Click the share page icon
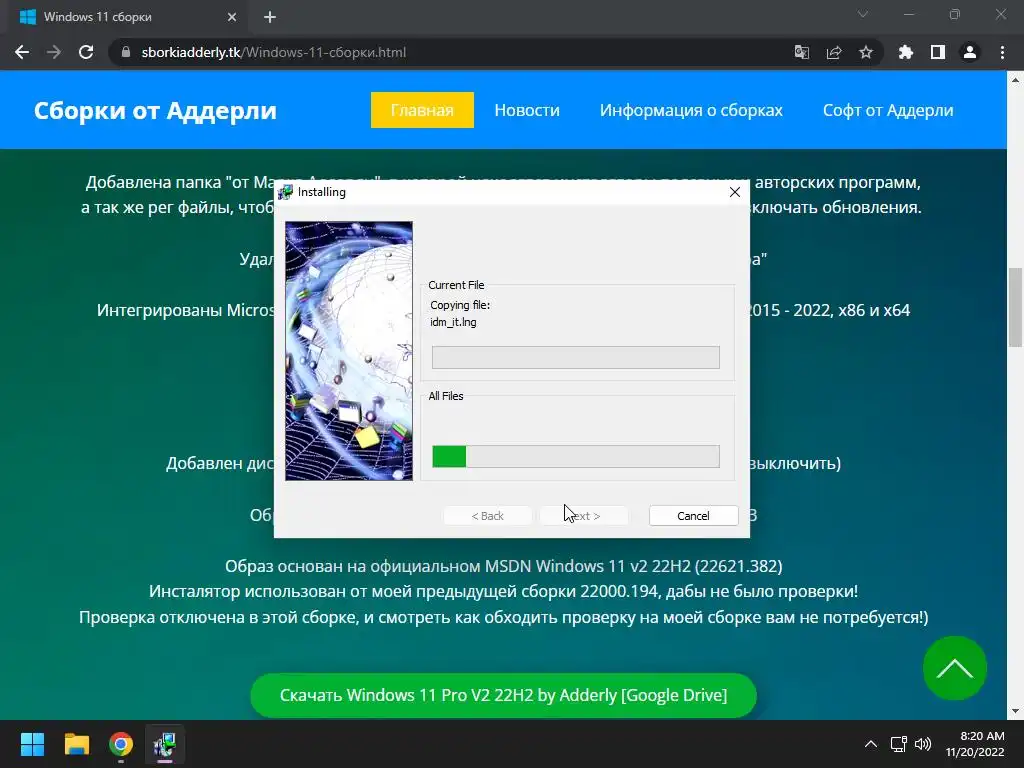Viewport: 1024px width, 768px height. [834, 52]
